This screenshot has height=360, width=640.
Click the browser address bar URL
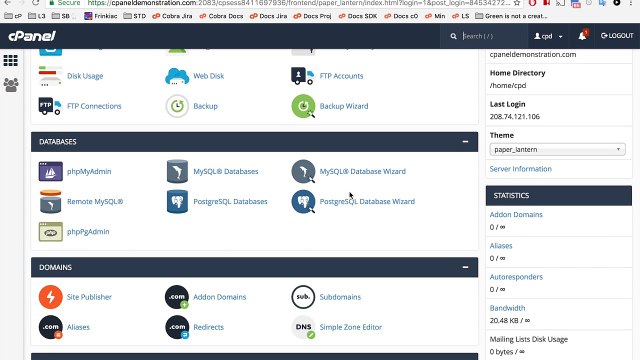click(x=298, y=3)
